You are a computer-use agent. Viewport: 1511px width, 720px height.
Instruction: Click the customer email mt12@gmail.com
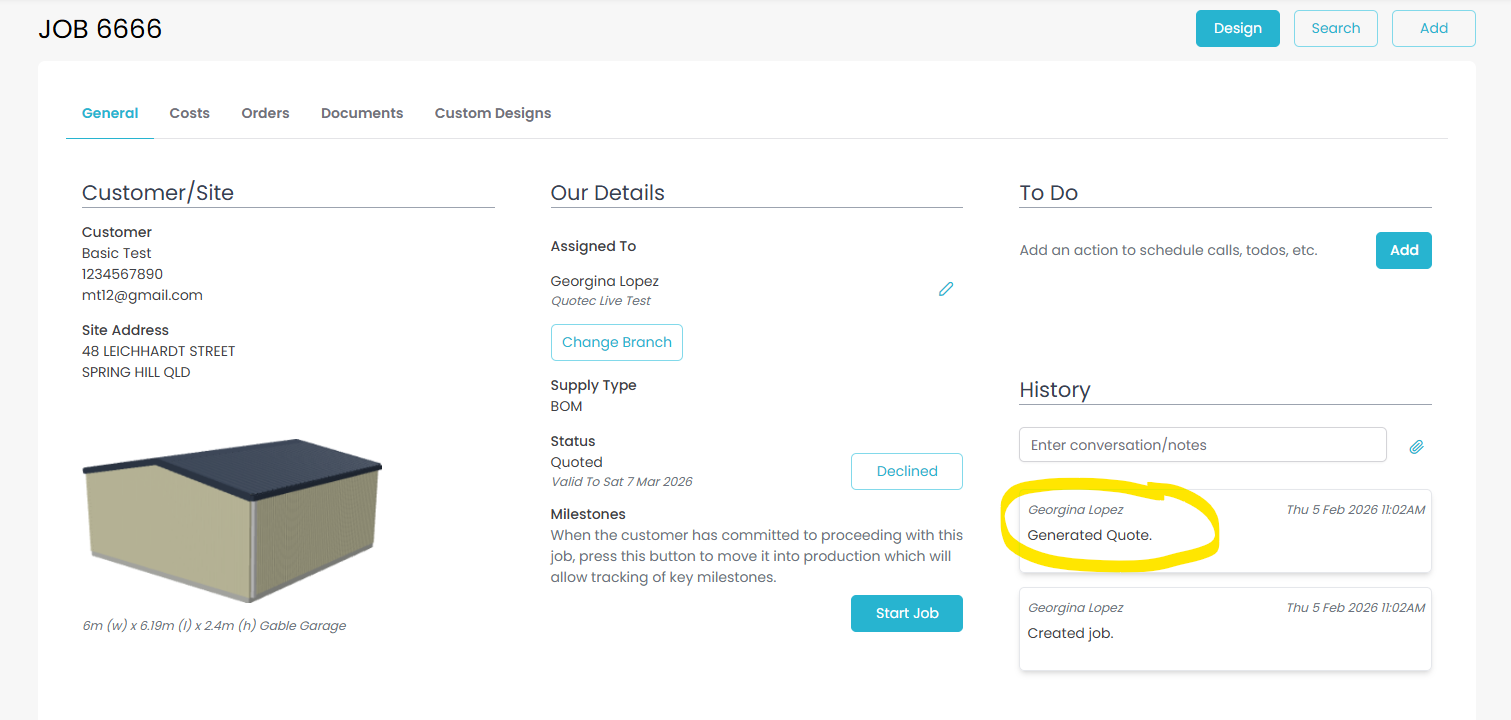(142, 295)
